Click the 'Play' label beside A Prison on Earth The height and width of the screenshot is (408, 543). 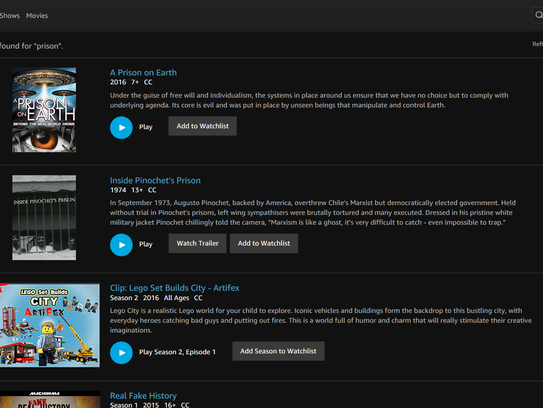146,127
